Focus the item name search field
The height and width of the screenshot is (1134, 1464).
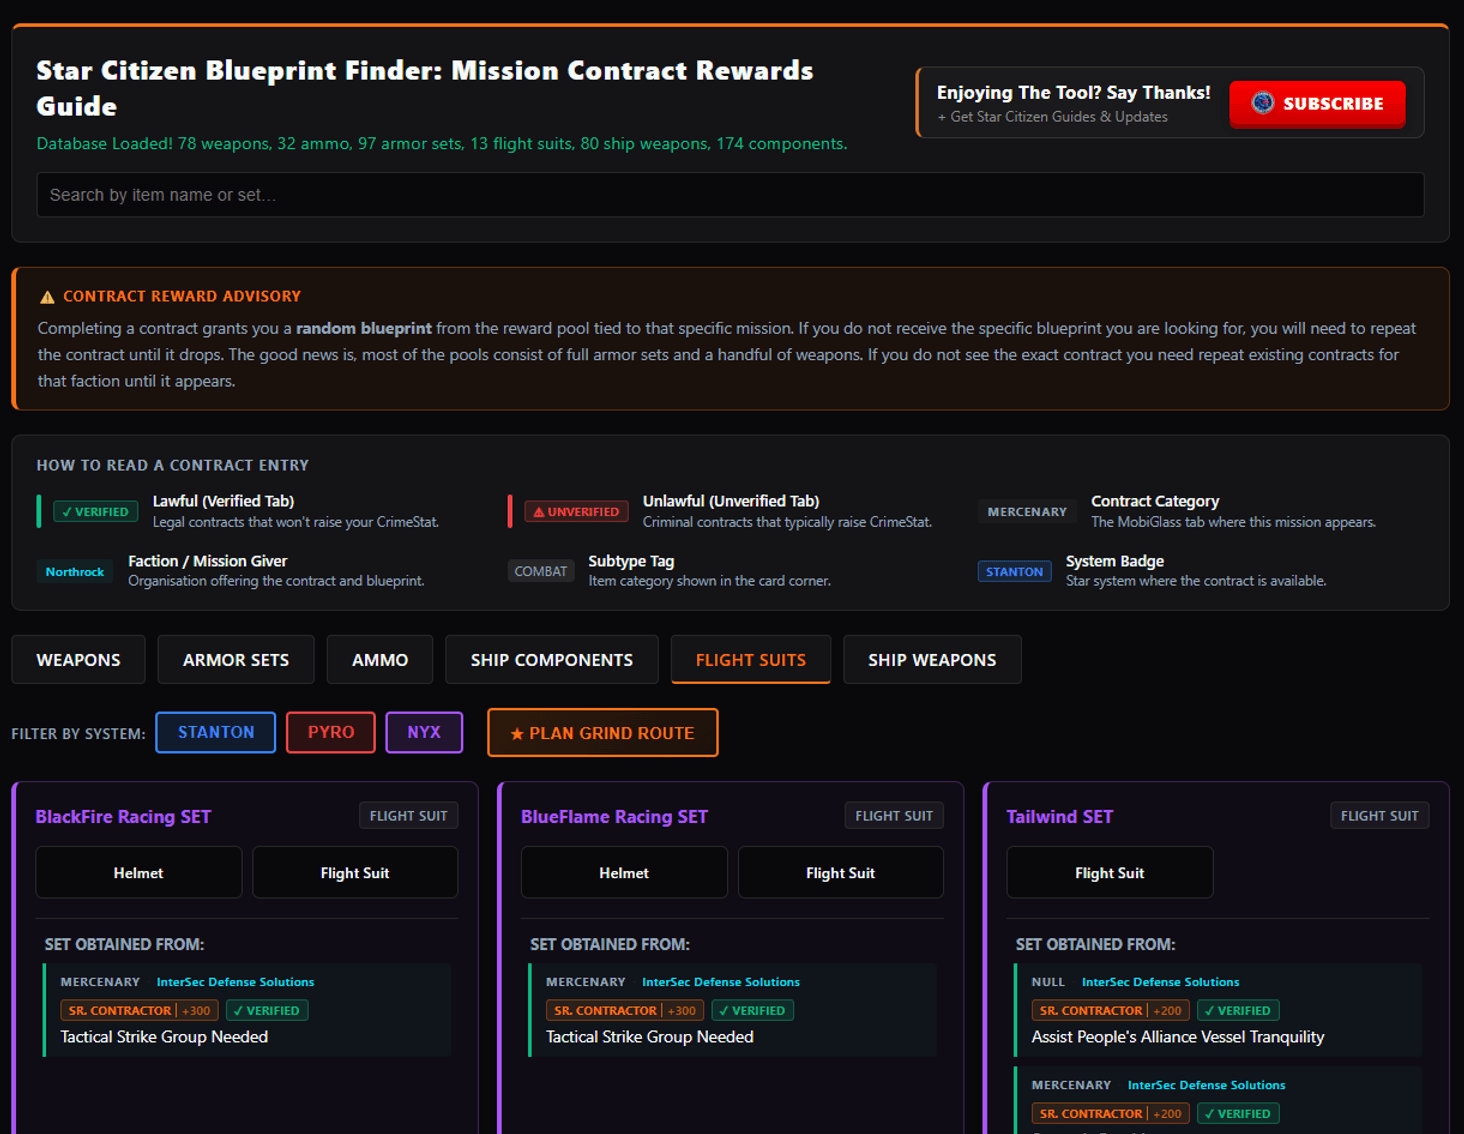point(731,195)
